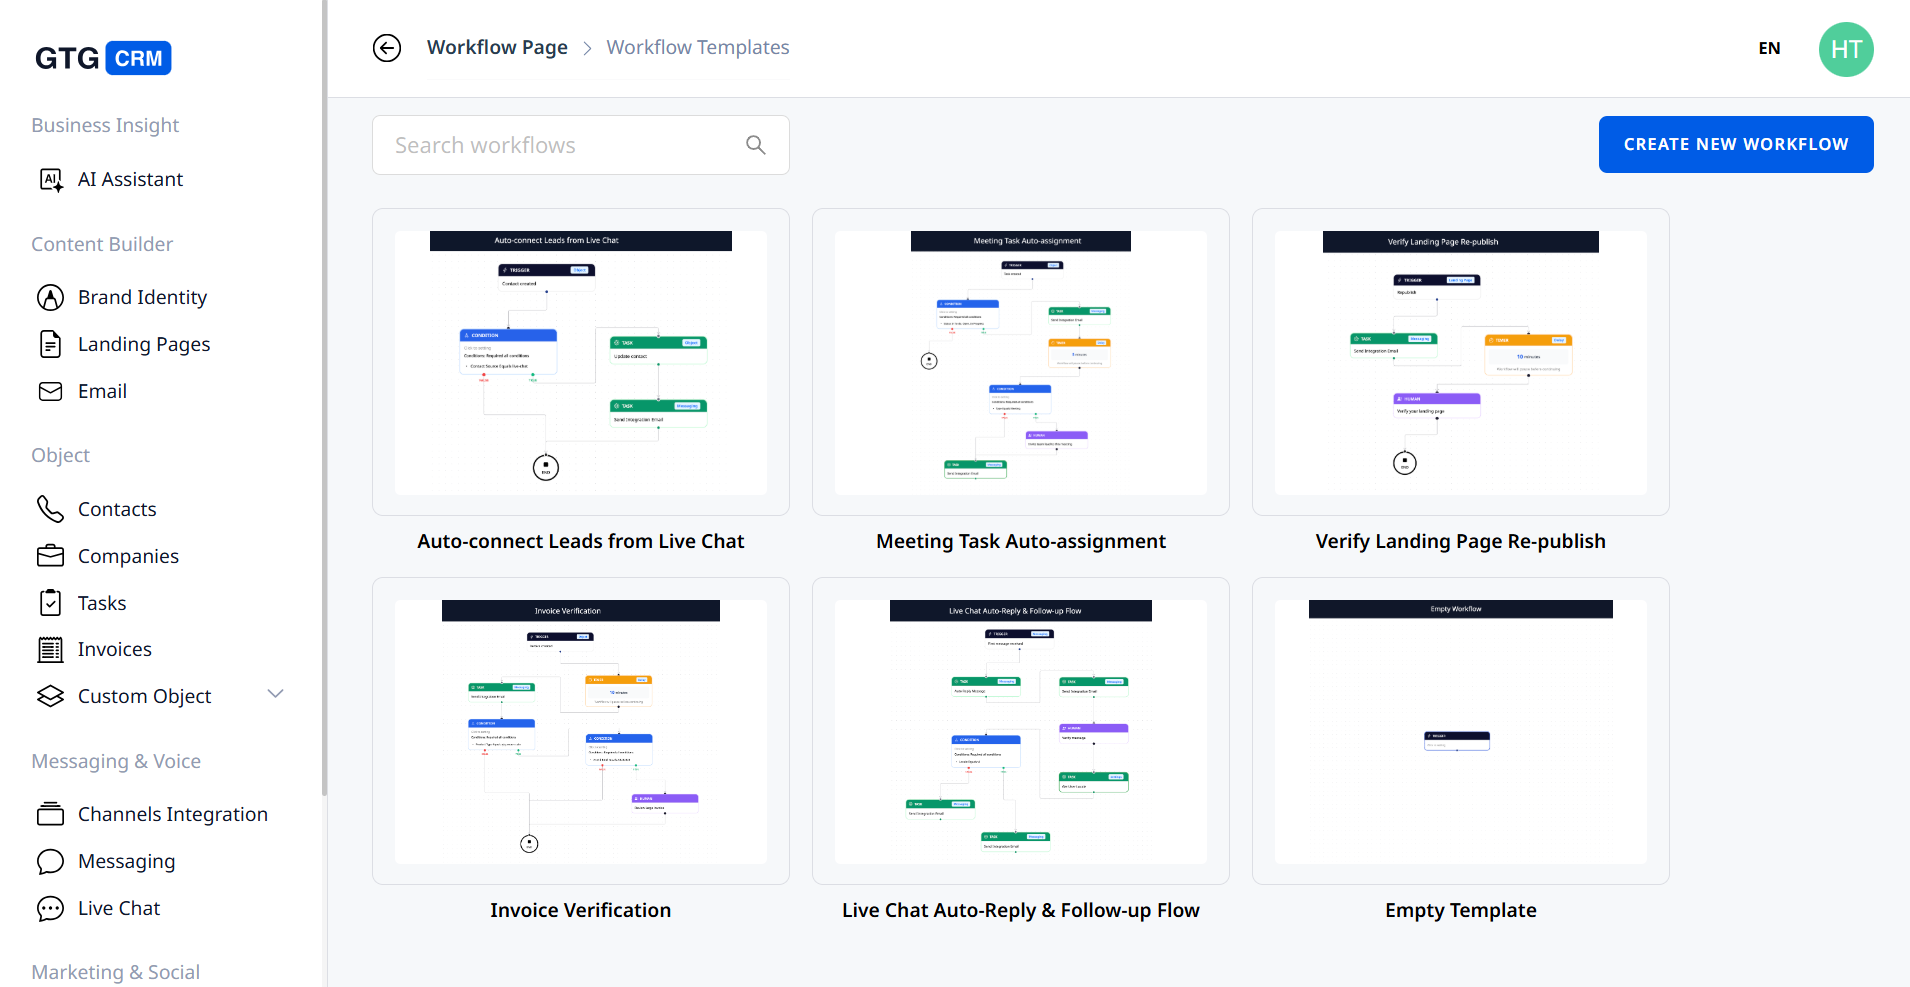
Task: Open Brand Identity icon in sidebar
Action: pyautogui.click(x=50, y=297)
